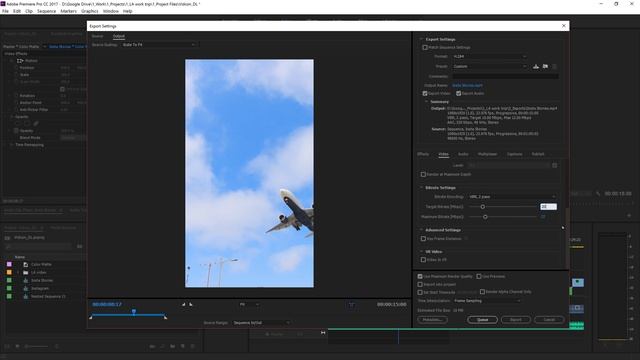Screen dimensions: 640x360
Task: Click the Cancel button
Action: pos(549,320)
